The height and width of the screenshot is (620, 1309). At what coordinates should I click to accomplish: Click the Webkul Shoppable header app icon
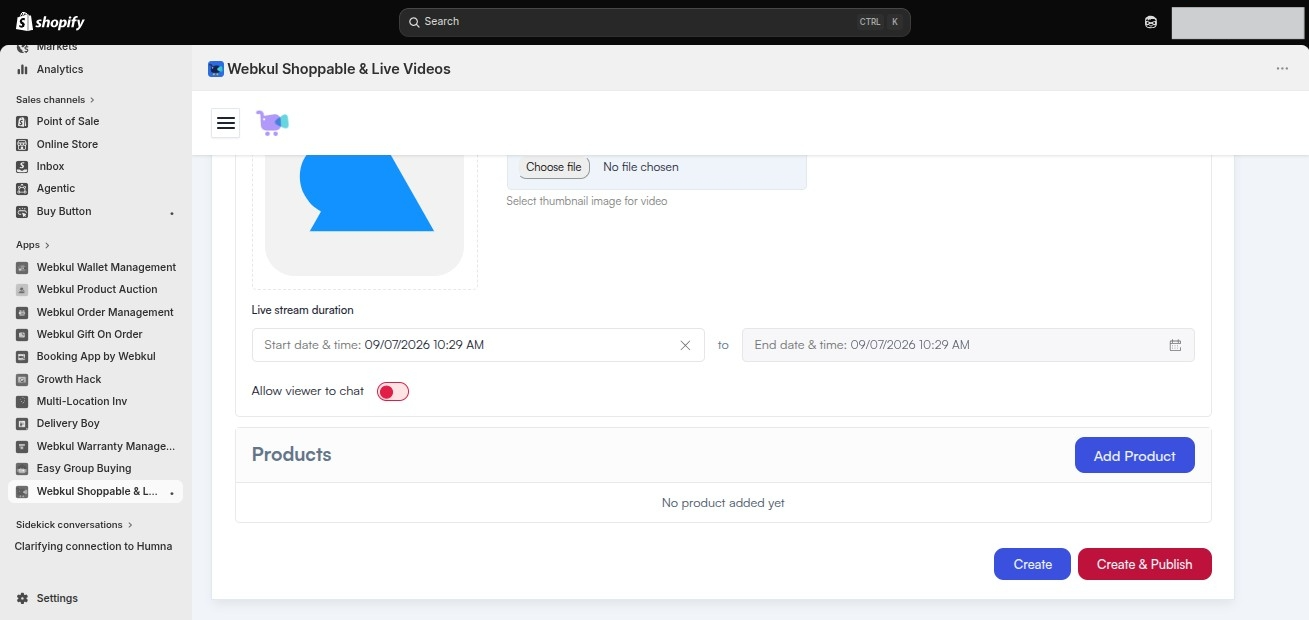tap(216, 69)
